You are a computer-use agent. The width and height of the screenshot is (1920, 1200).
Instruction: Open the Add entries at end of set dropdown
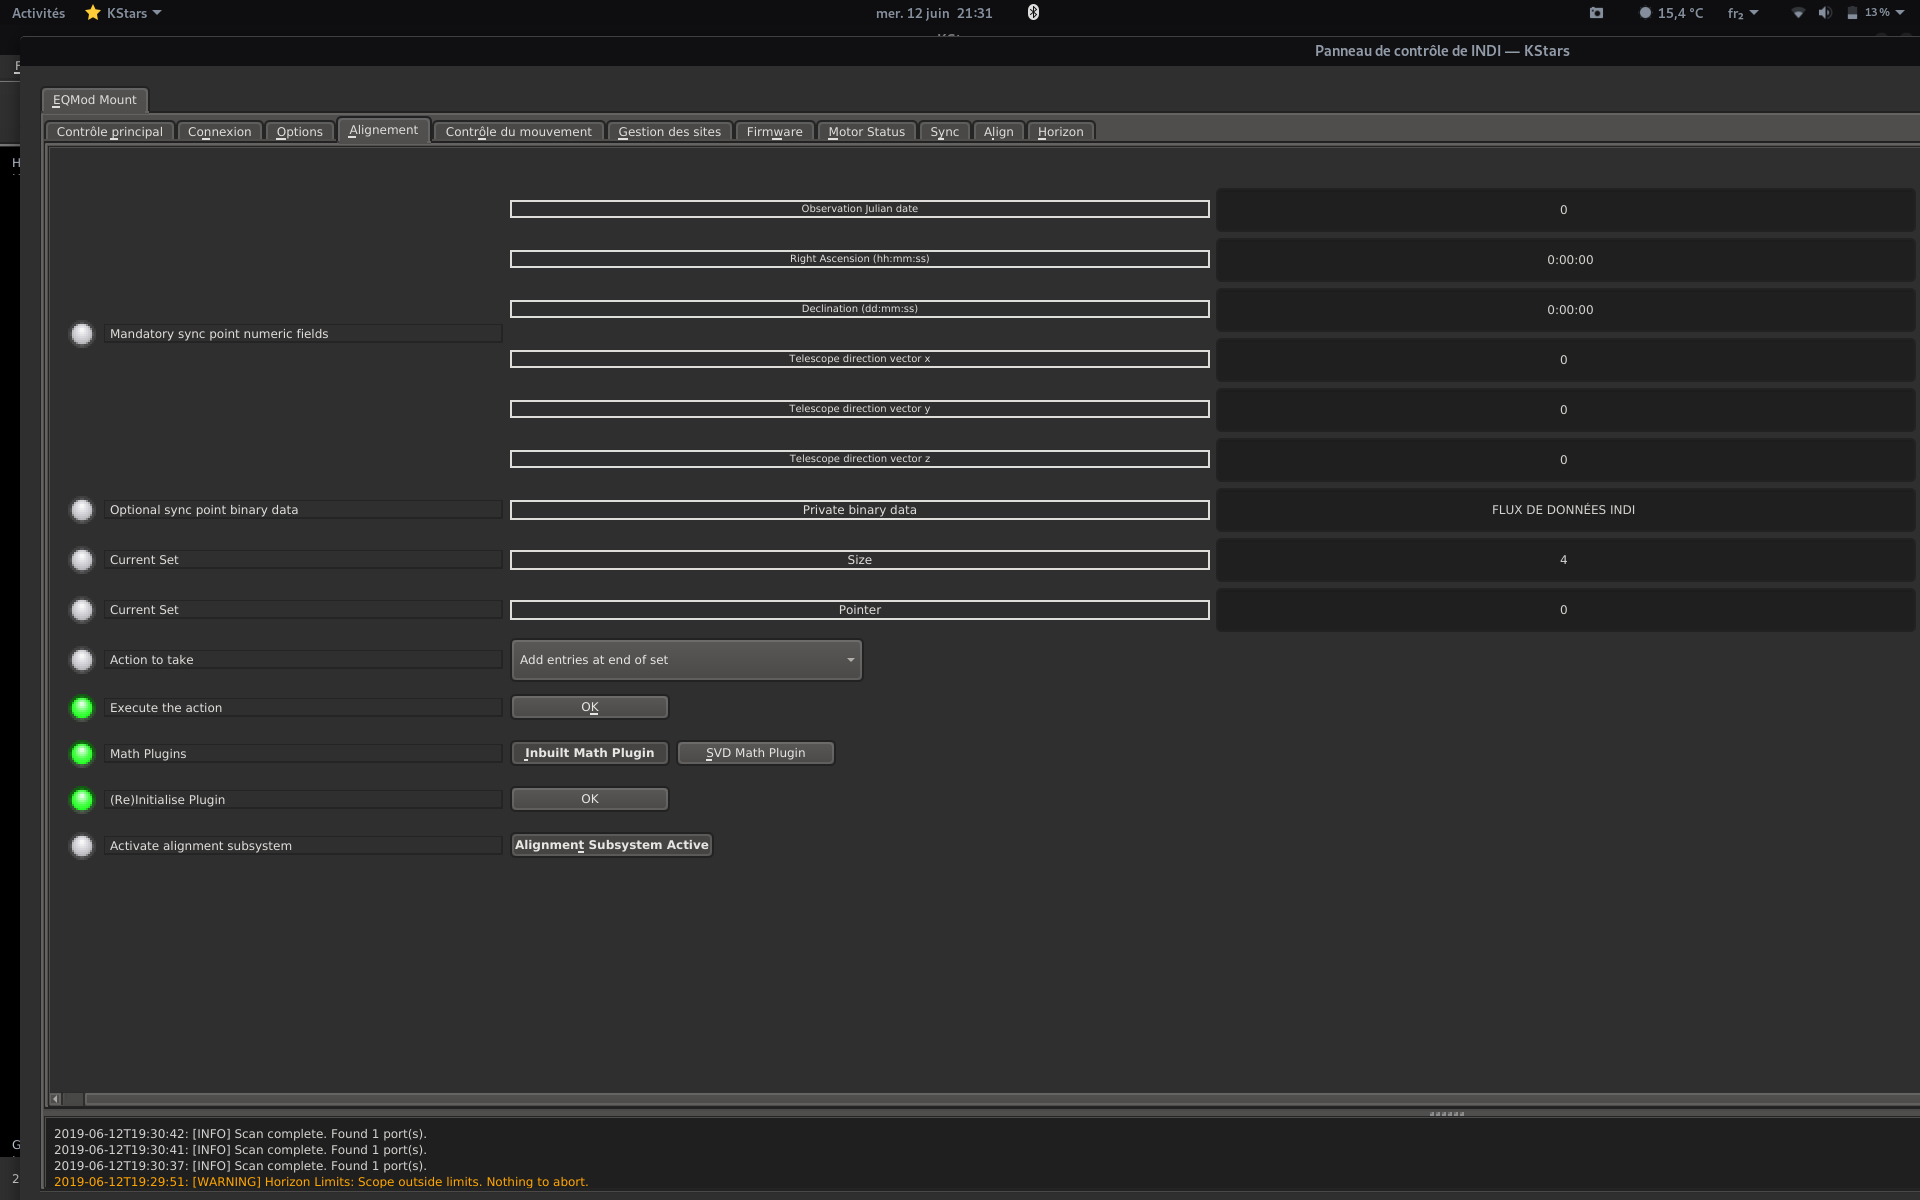pyautogui.click(x=686, y=660)
